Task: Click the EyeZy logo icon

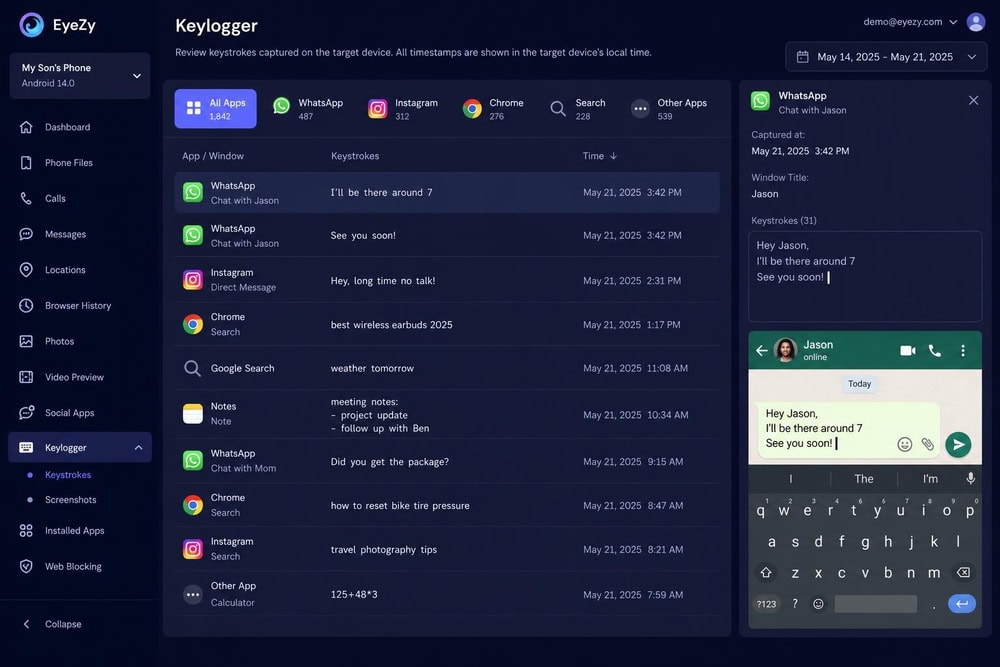Action: click(31, 25)
